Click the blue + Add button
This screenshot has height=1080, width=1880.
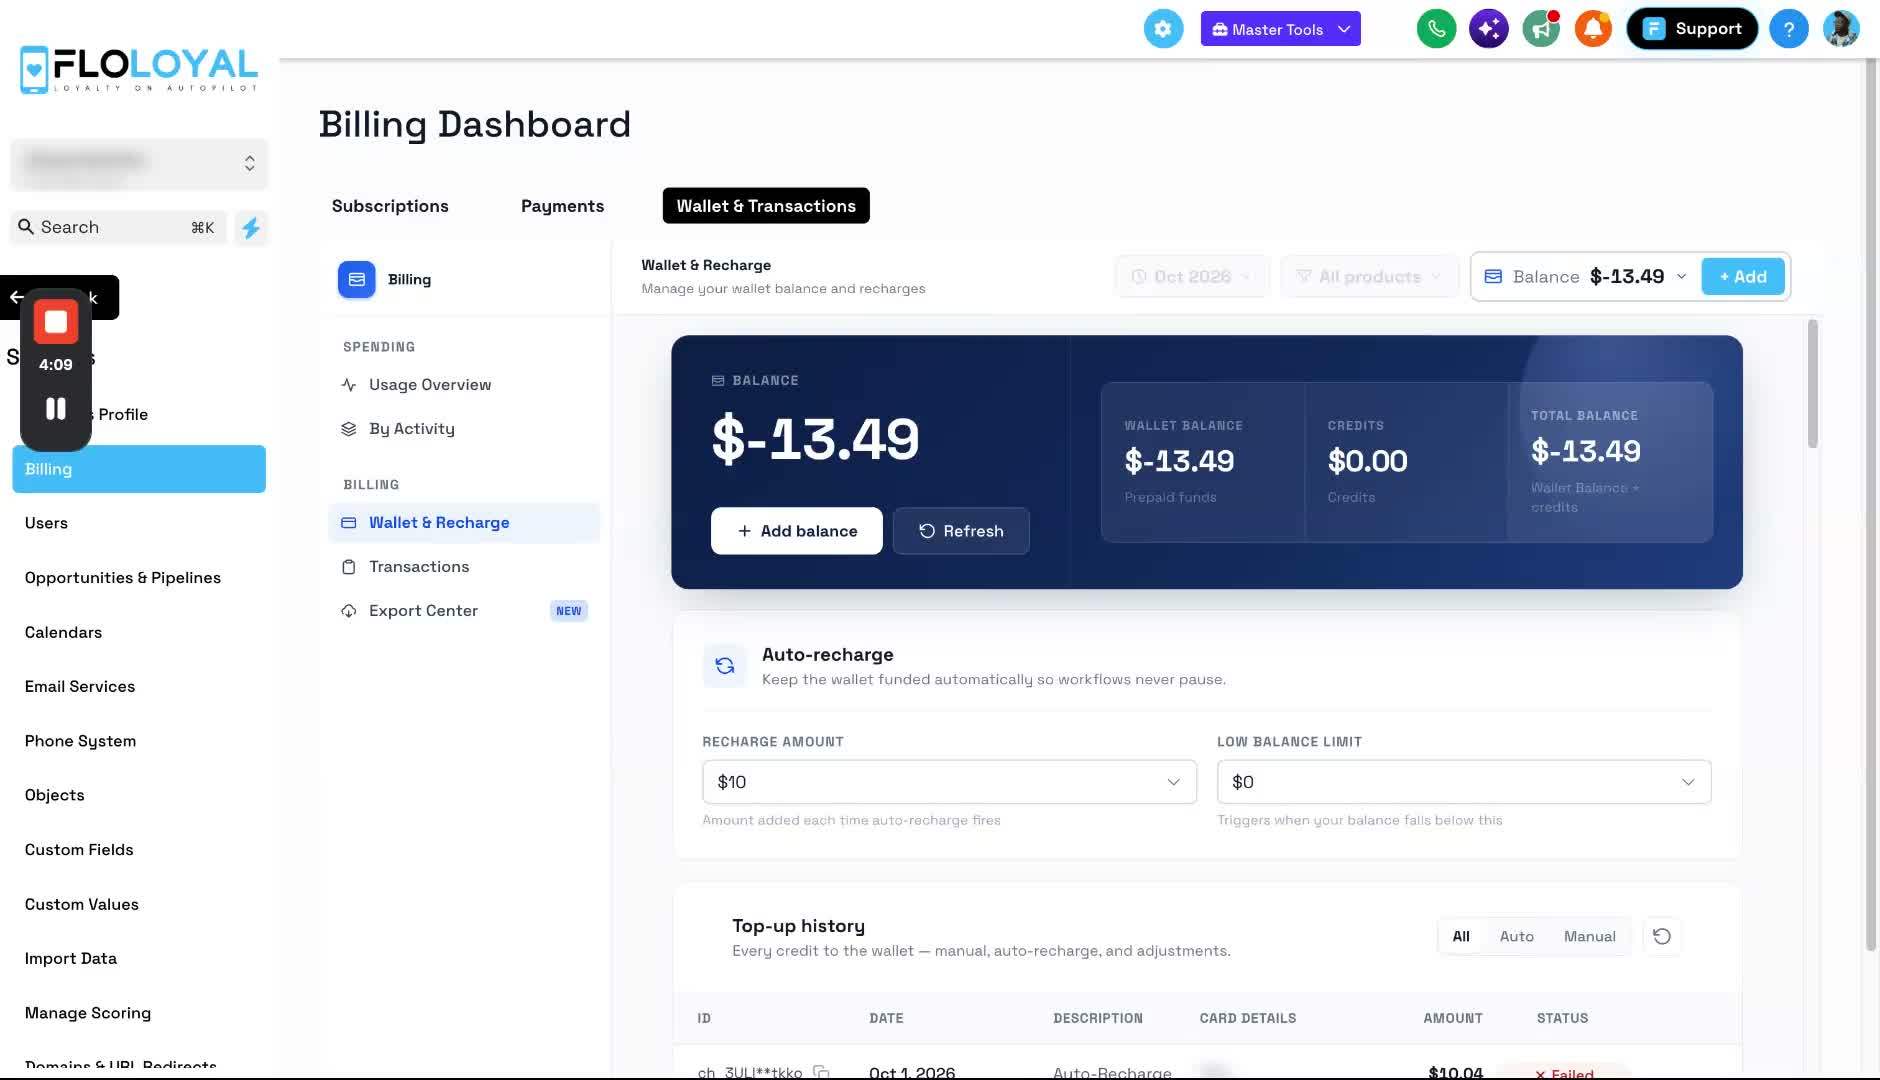(1743, 277)
